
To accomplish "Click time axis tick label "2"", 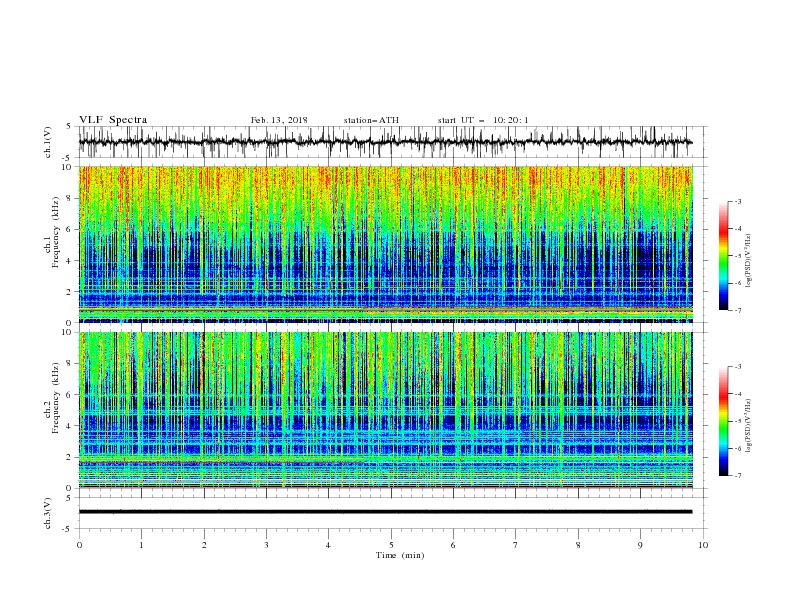I will pos(204,545).
